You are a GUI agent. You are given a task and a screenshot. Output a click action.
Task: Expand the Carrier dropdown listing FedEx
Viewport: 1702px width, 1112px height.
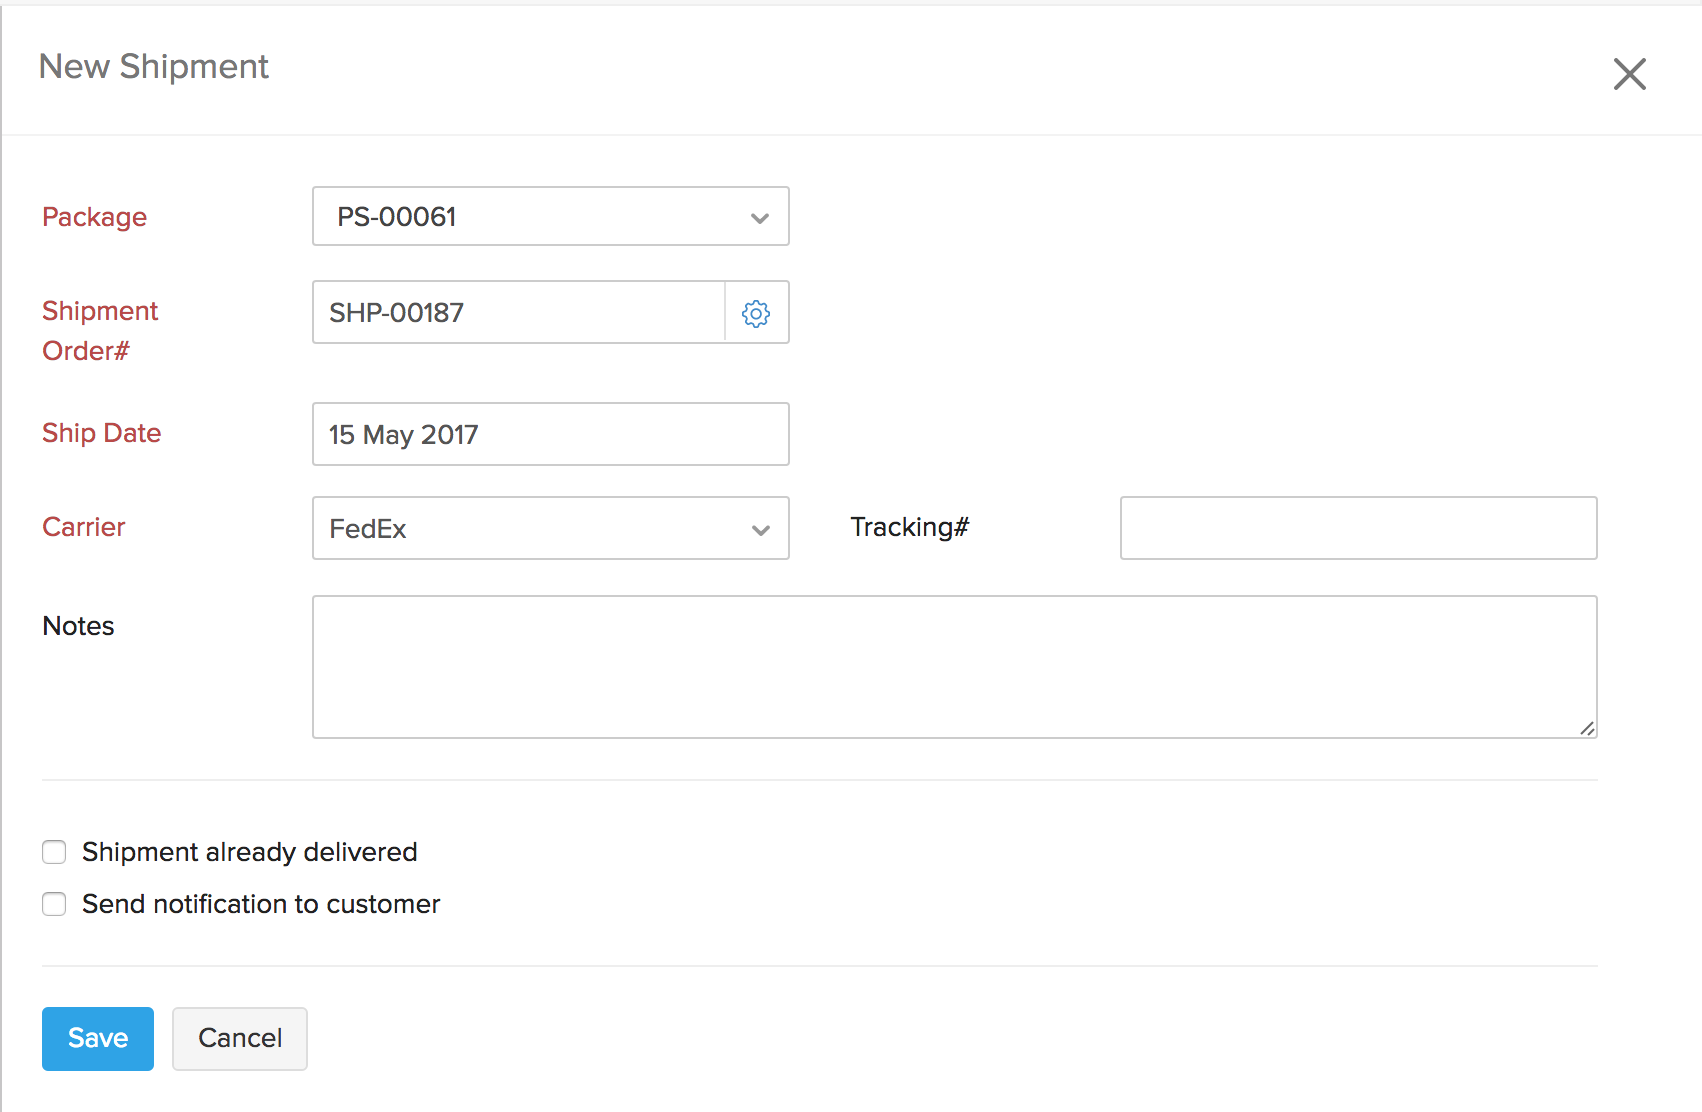[x=550, y=528]
